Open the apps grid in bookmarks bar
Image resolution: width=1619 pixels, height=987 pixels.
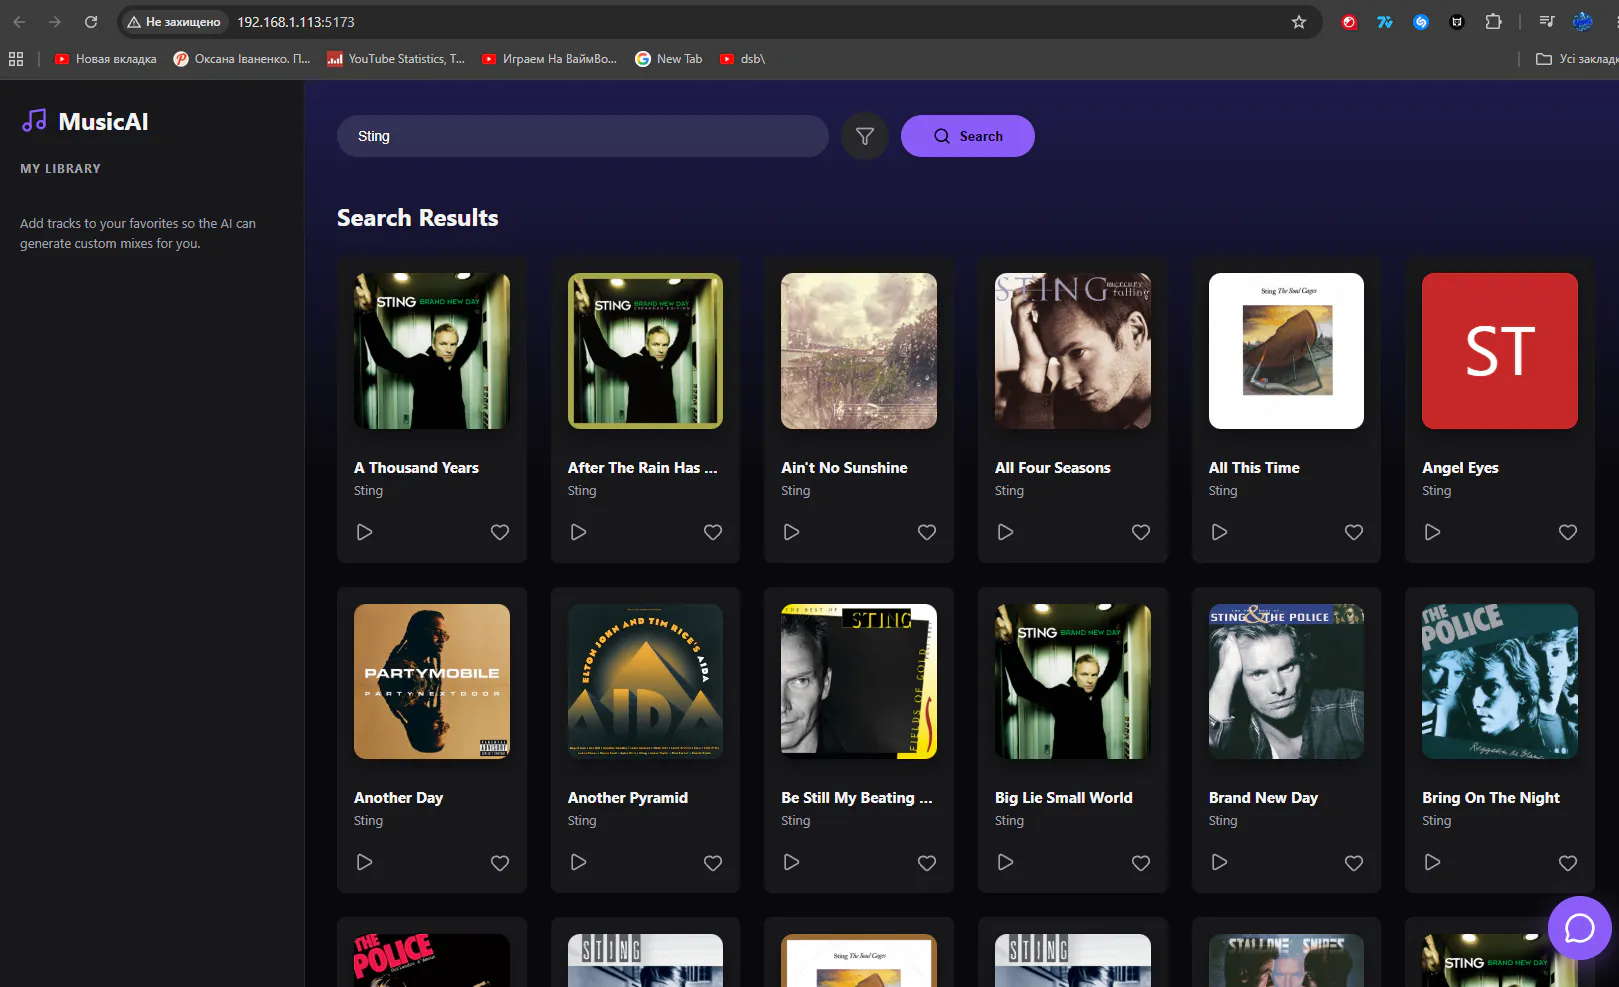16,59
